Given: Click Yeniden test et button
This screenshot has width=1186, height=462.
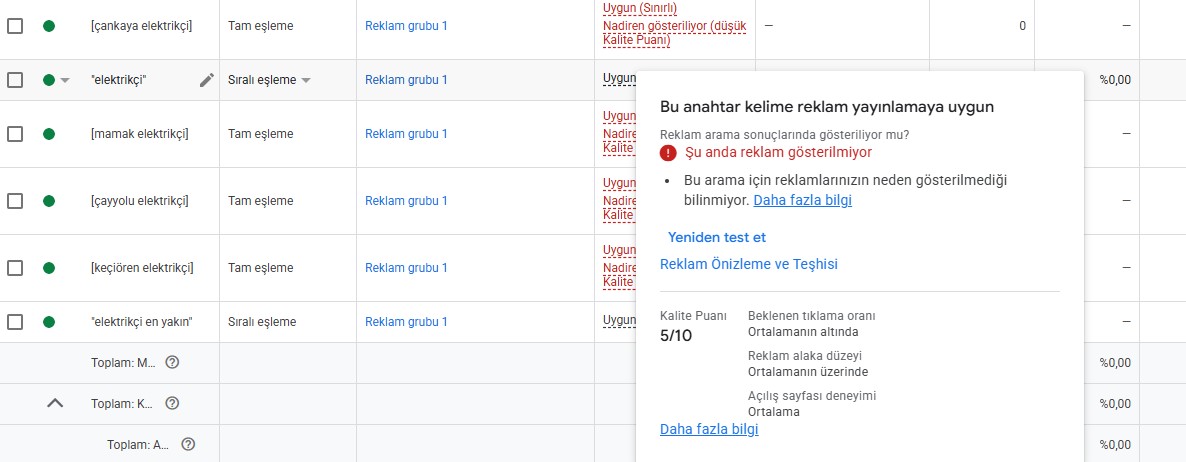Looking at the screenshot, I should (717, 237).
